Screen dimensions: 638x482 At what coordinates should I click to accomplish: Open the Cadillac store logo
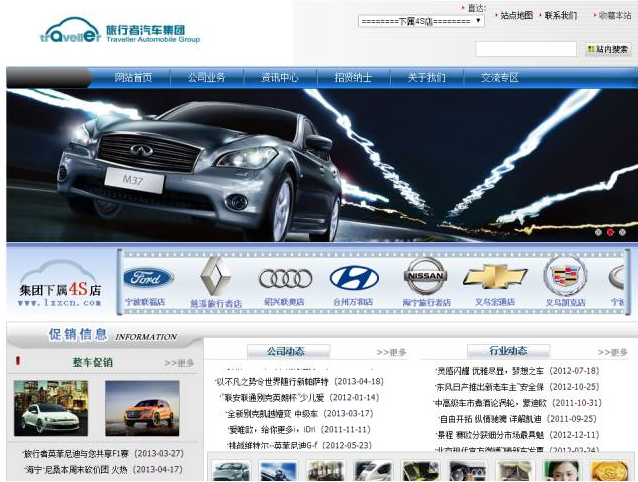click(565, 276)
